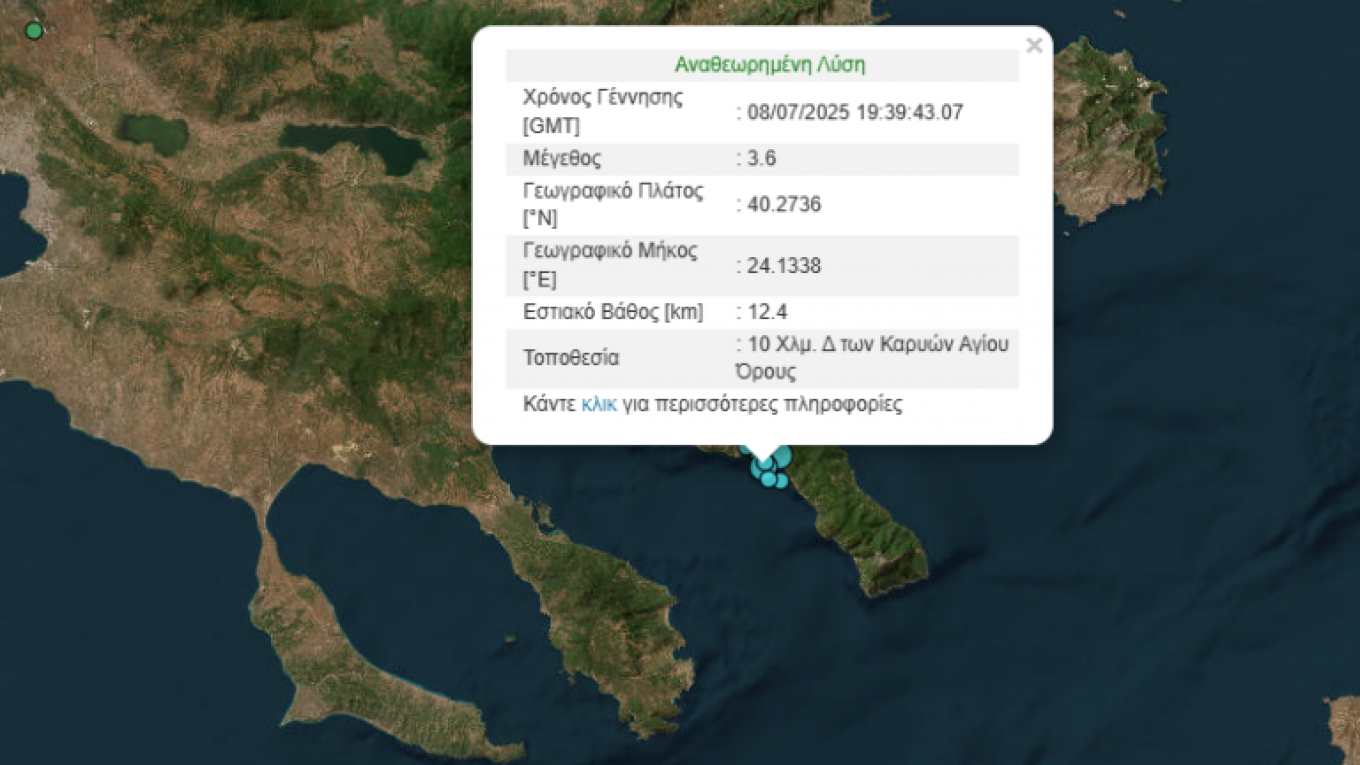Follow the blue 'κλικ' link for more info

click(x=598, y=405)
